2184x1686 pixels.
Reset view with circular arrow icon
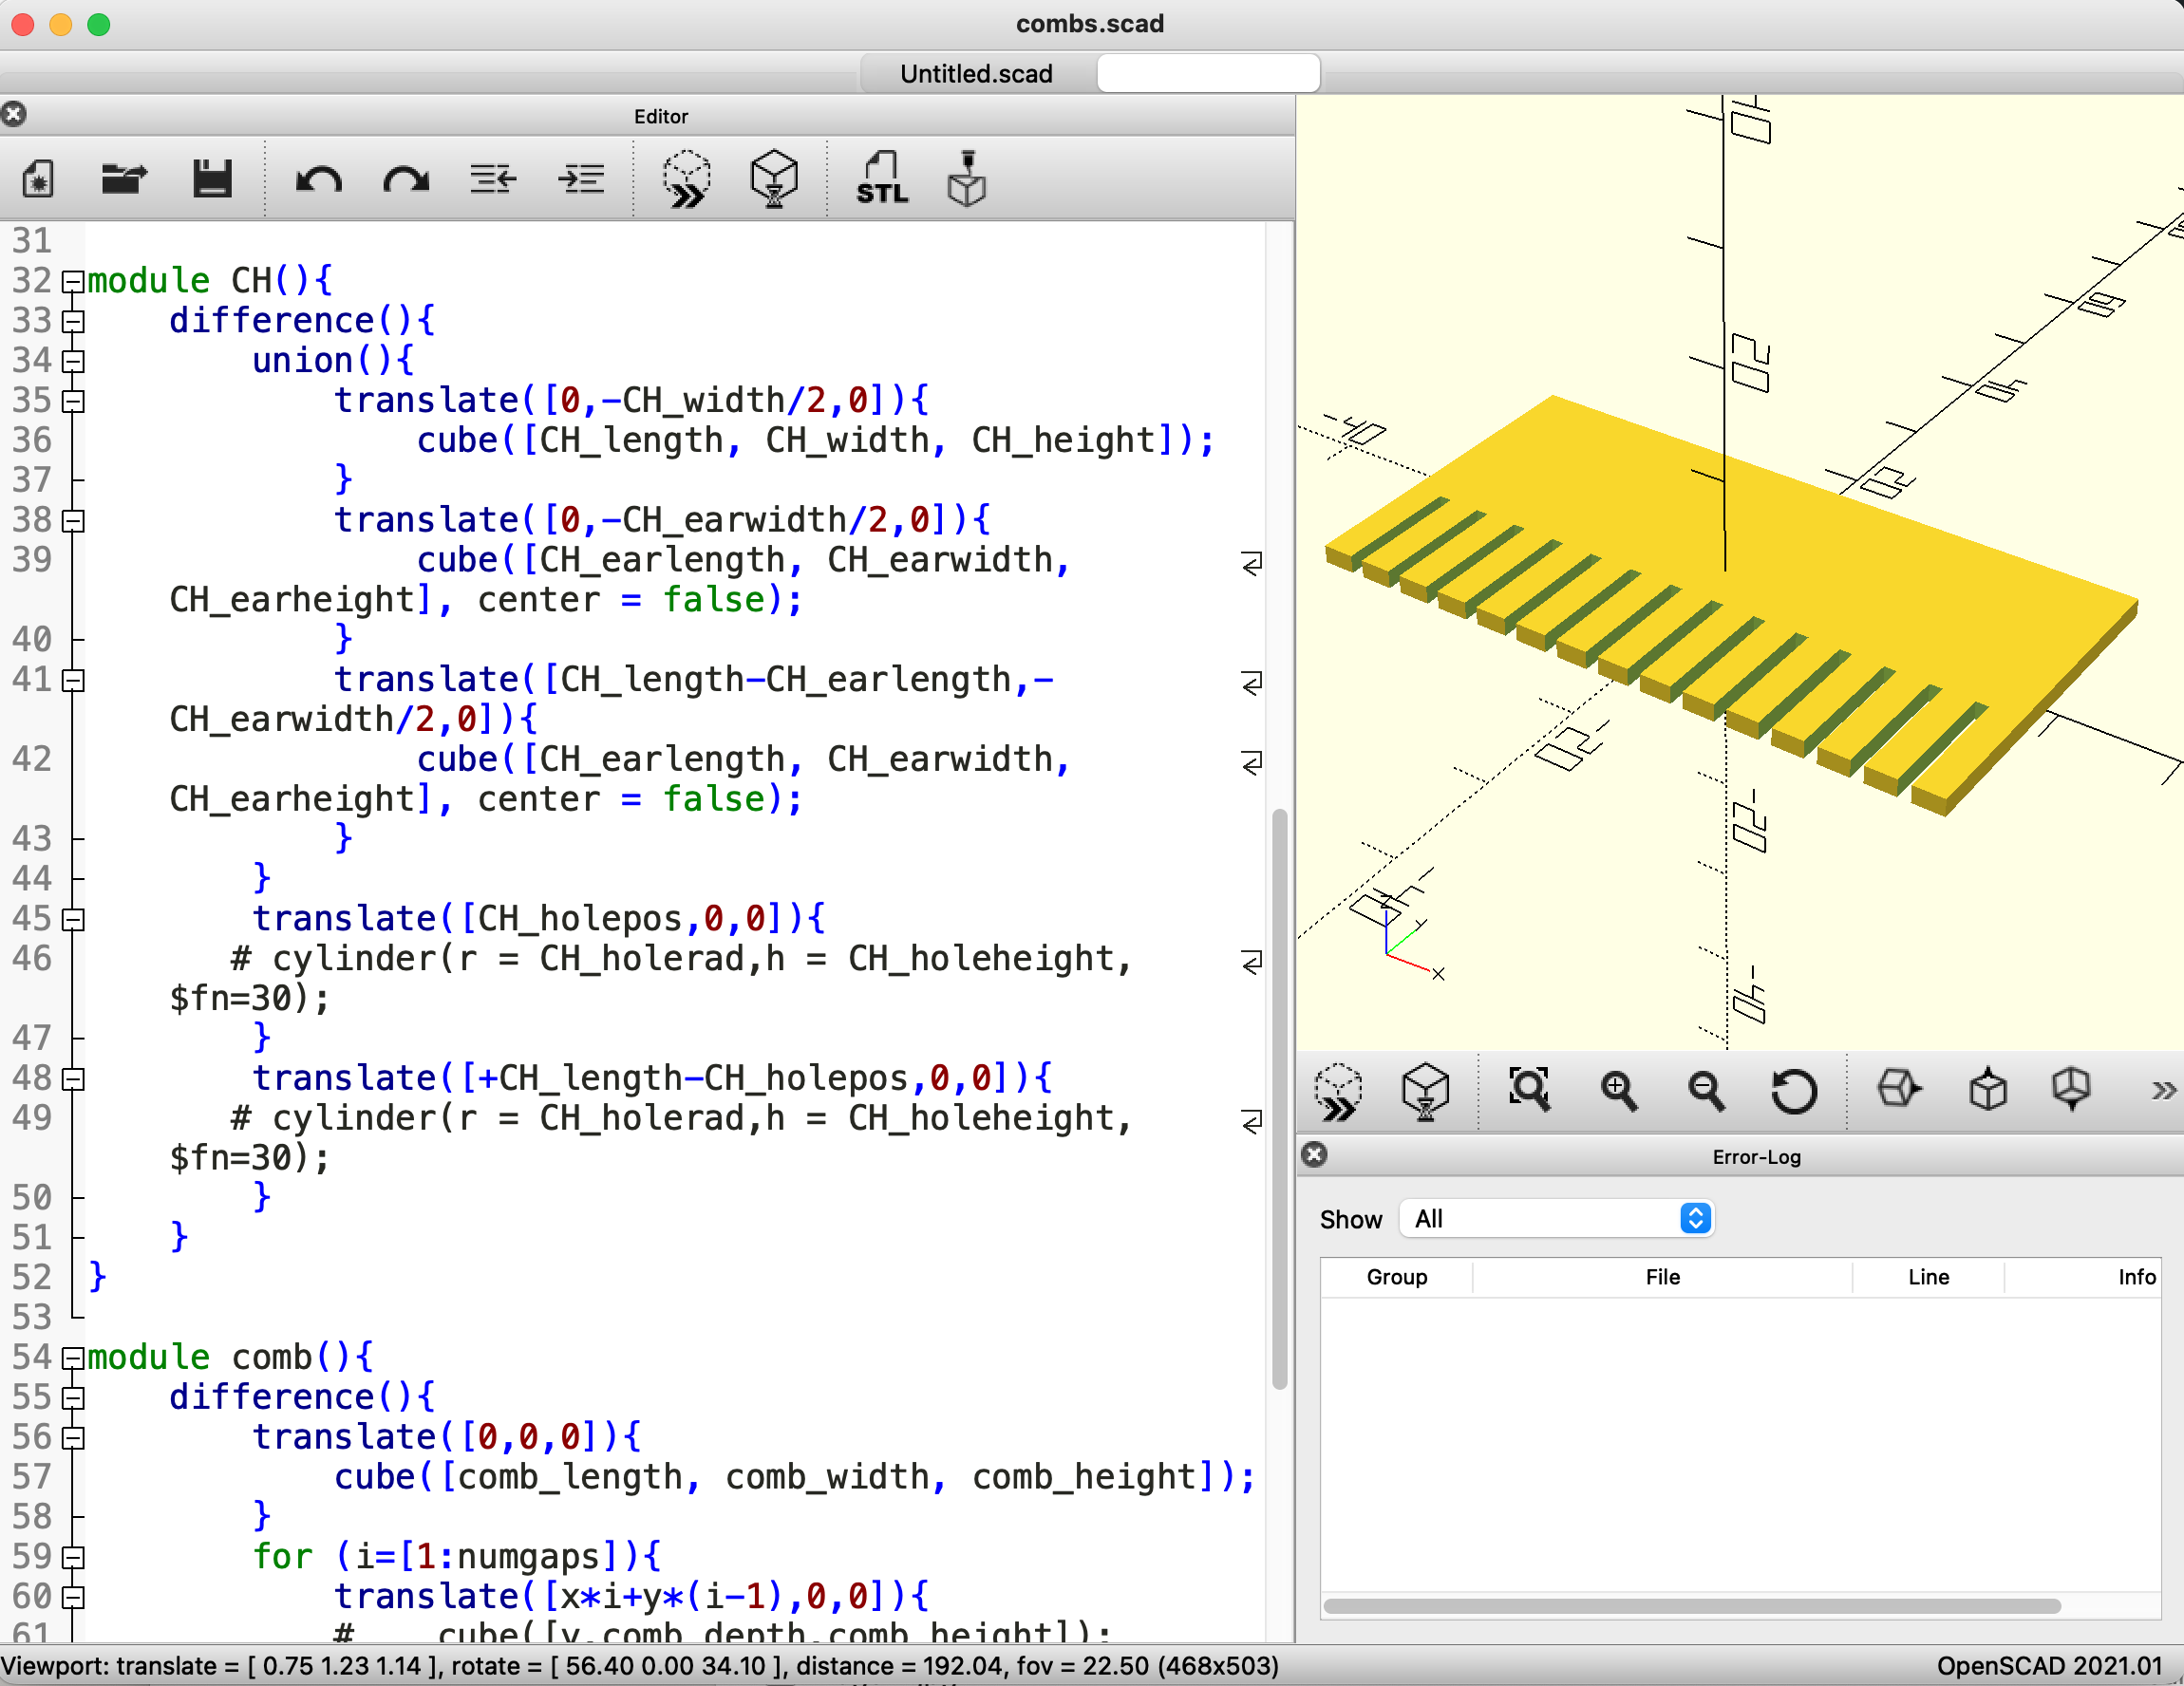tap(1793, 1089)
